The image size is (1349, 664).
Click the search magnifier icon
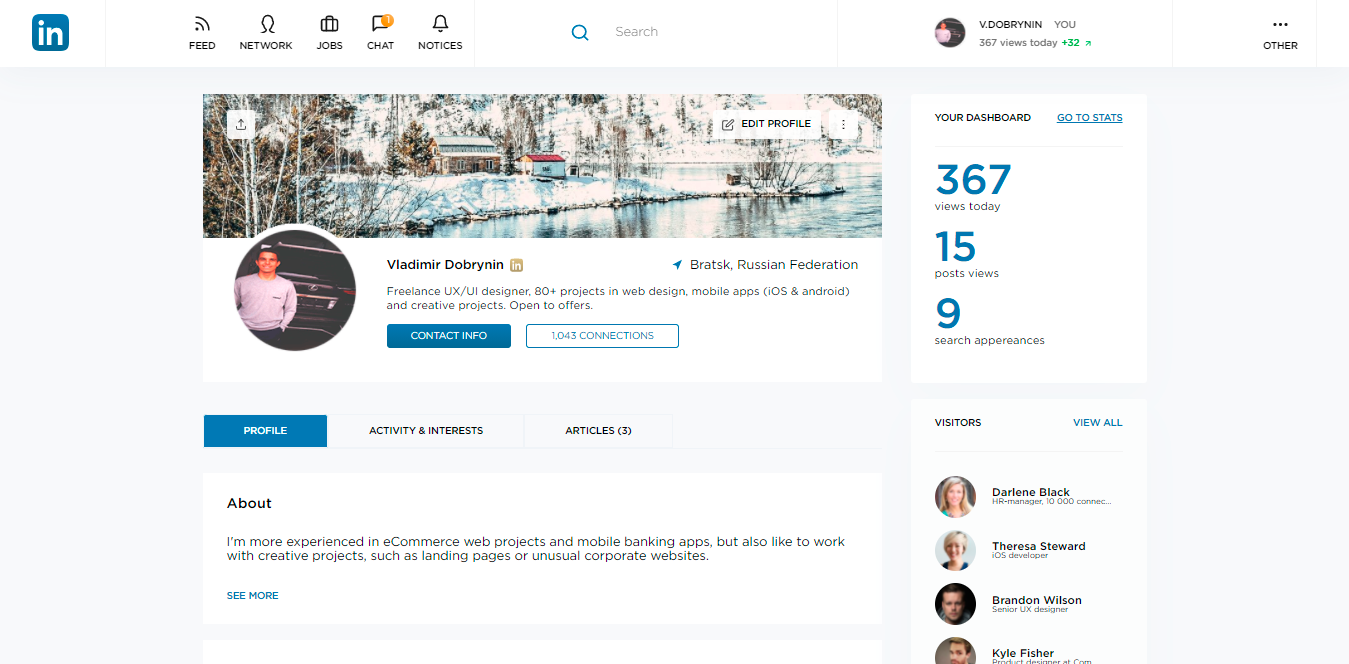(580, 33)
